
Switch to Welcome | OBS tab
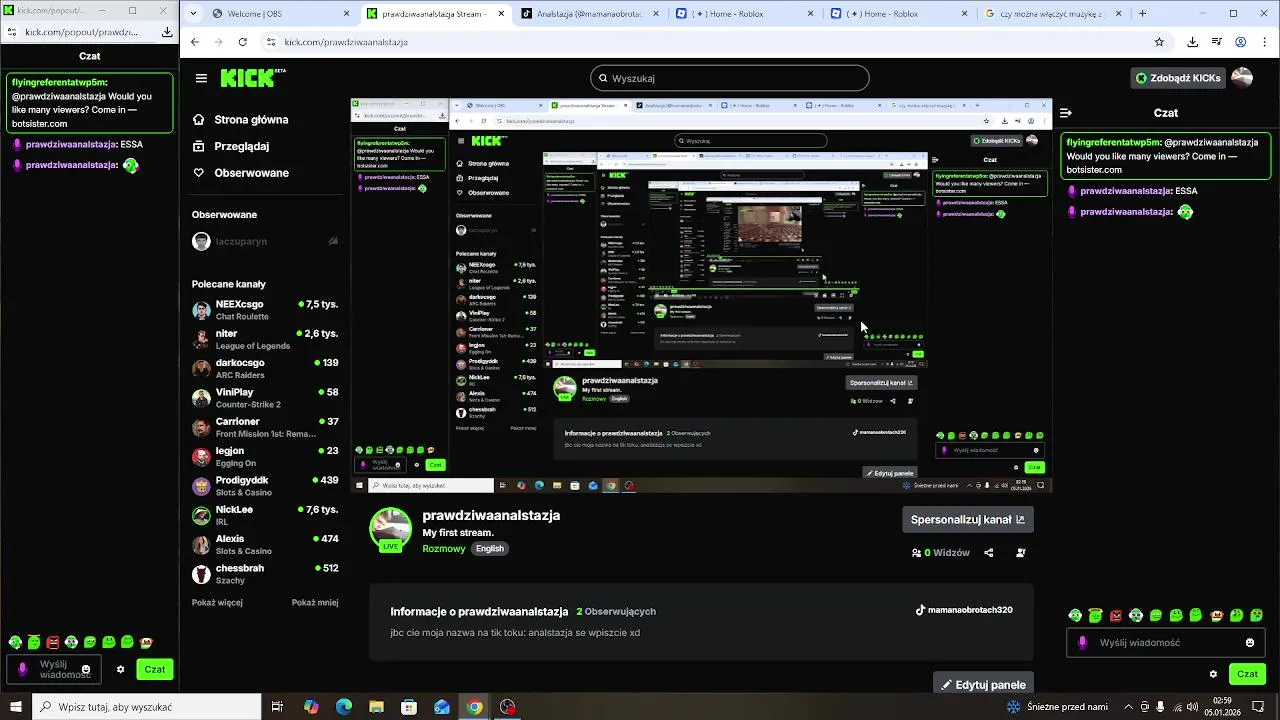point(282,14)
